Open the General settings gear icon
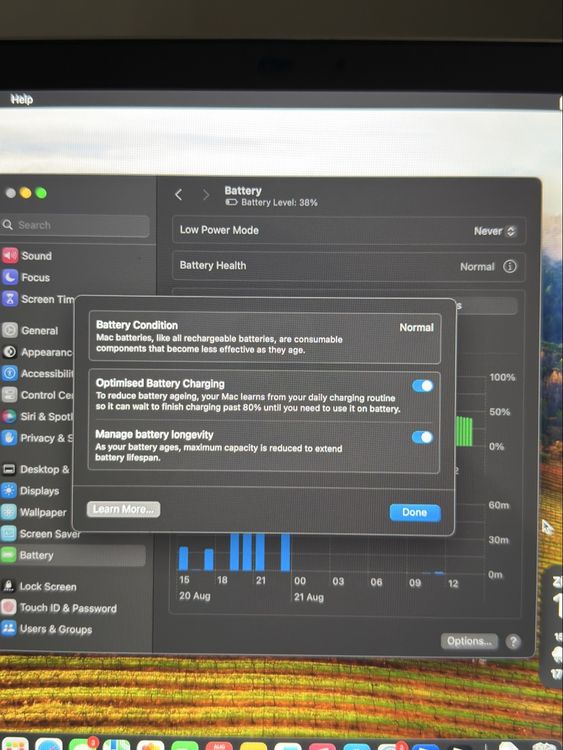The width and height of the screenshot is (563, 750). (x=10, y=330)
